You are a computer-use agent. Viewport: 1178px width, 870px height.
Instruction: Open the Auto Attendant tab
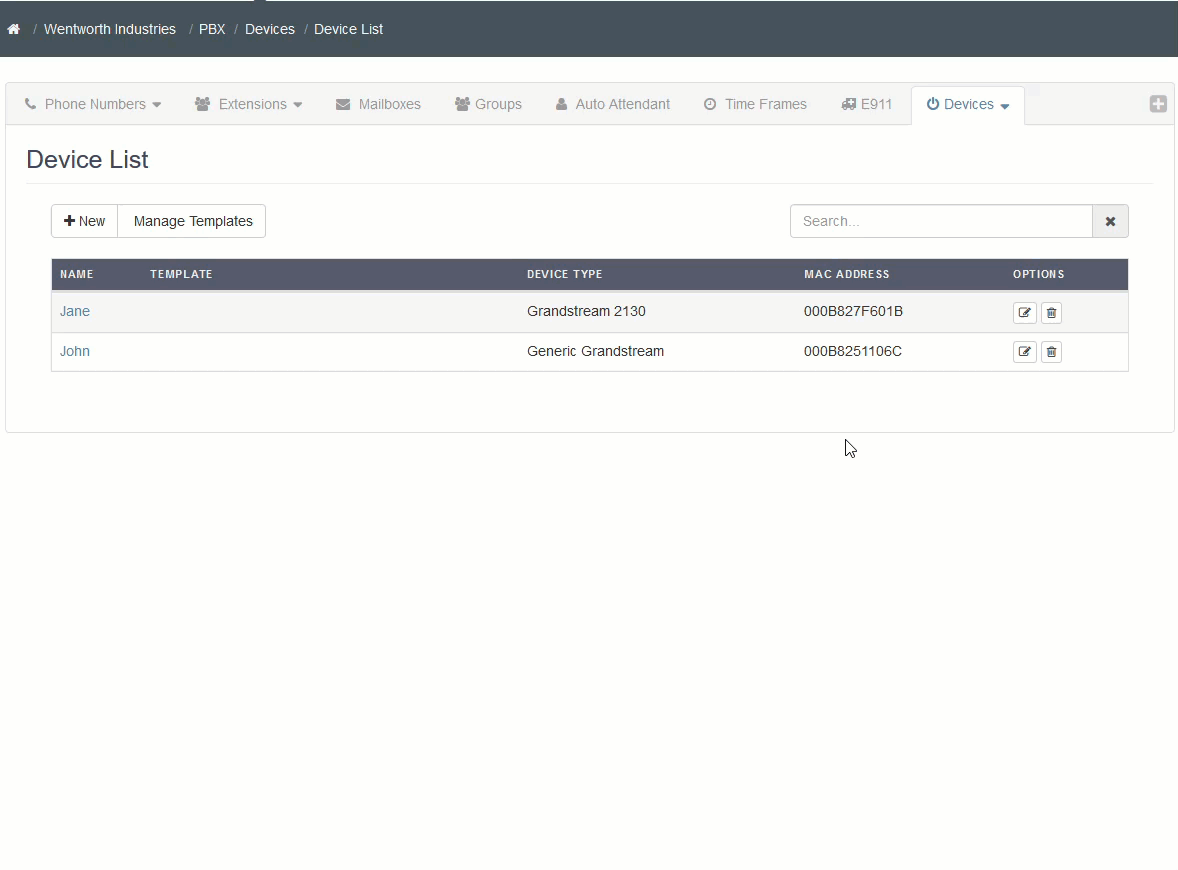point(612,104)
